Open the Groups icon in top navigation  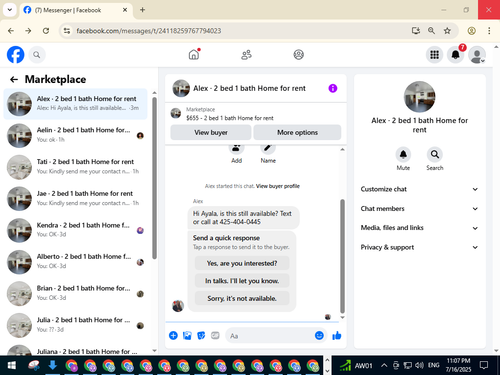[x=298, y=55]
